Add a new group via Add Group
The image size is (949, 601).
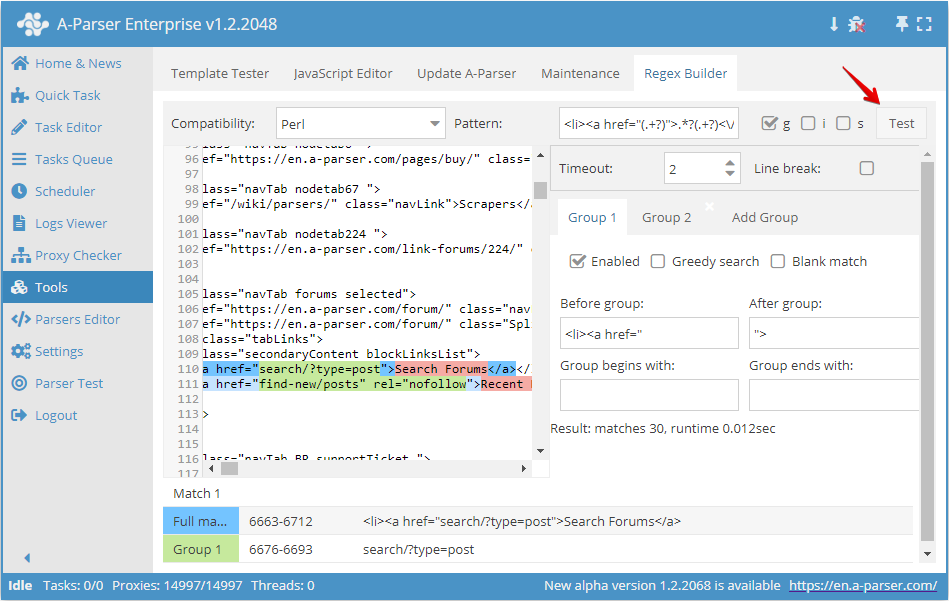(765, 217)
